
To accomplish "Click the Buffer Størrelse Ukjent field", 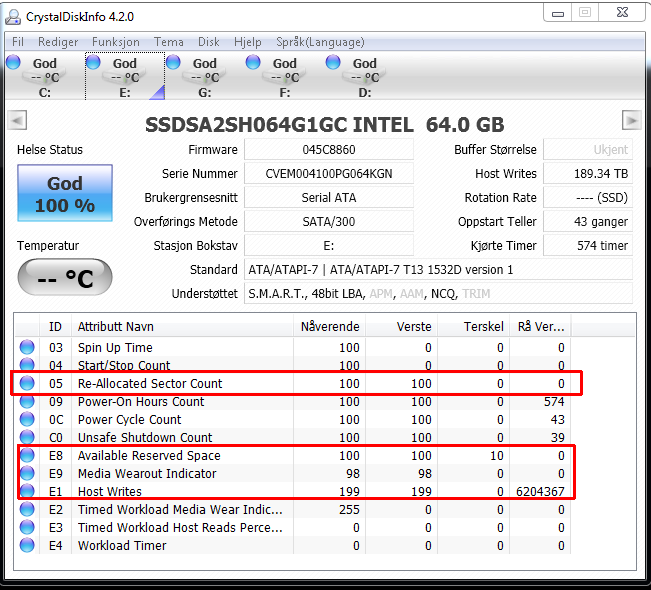I will pos(588,149).
